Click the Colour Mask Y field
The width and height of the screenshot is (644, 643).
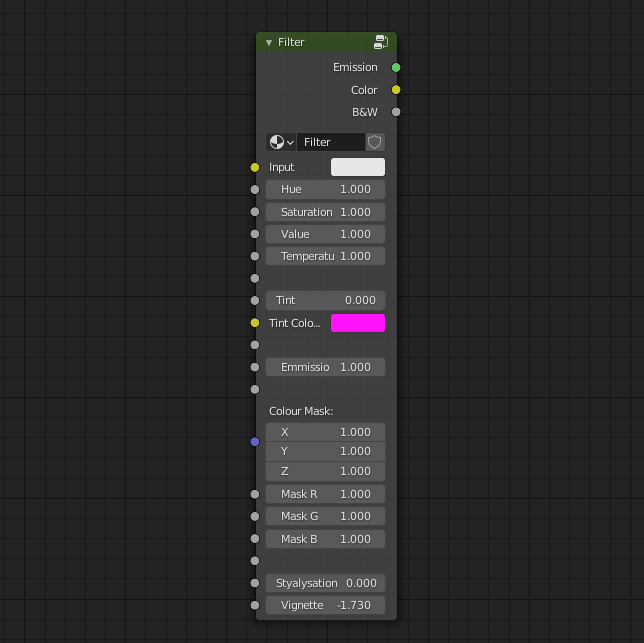tap(325, 452)
